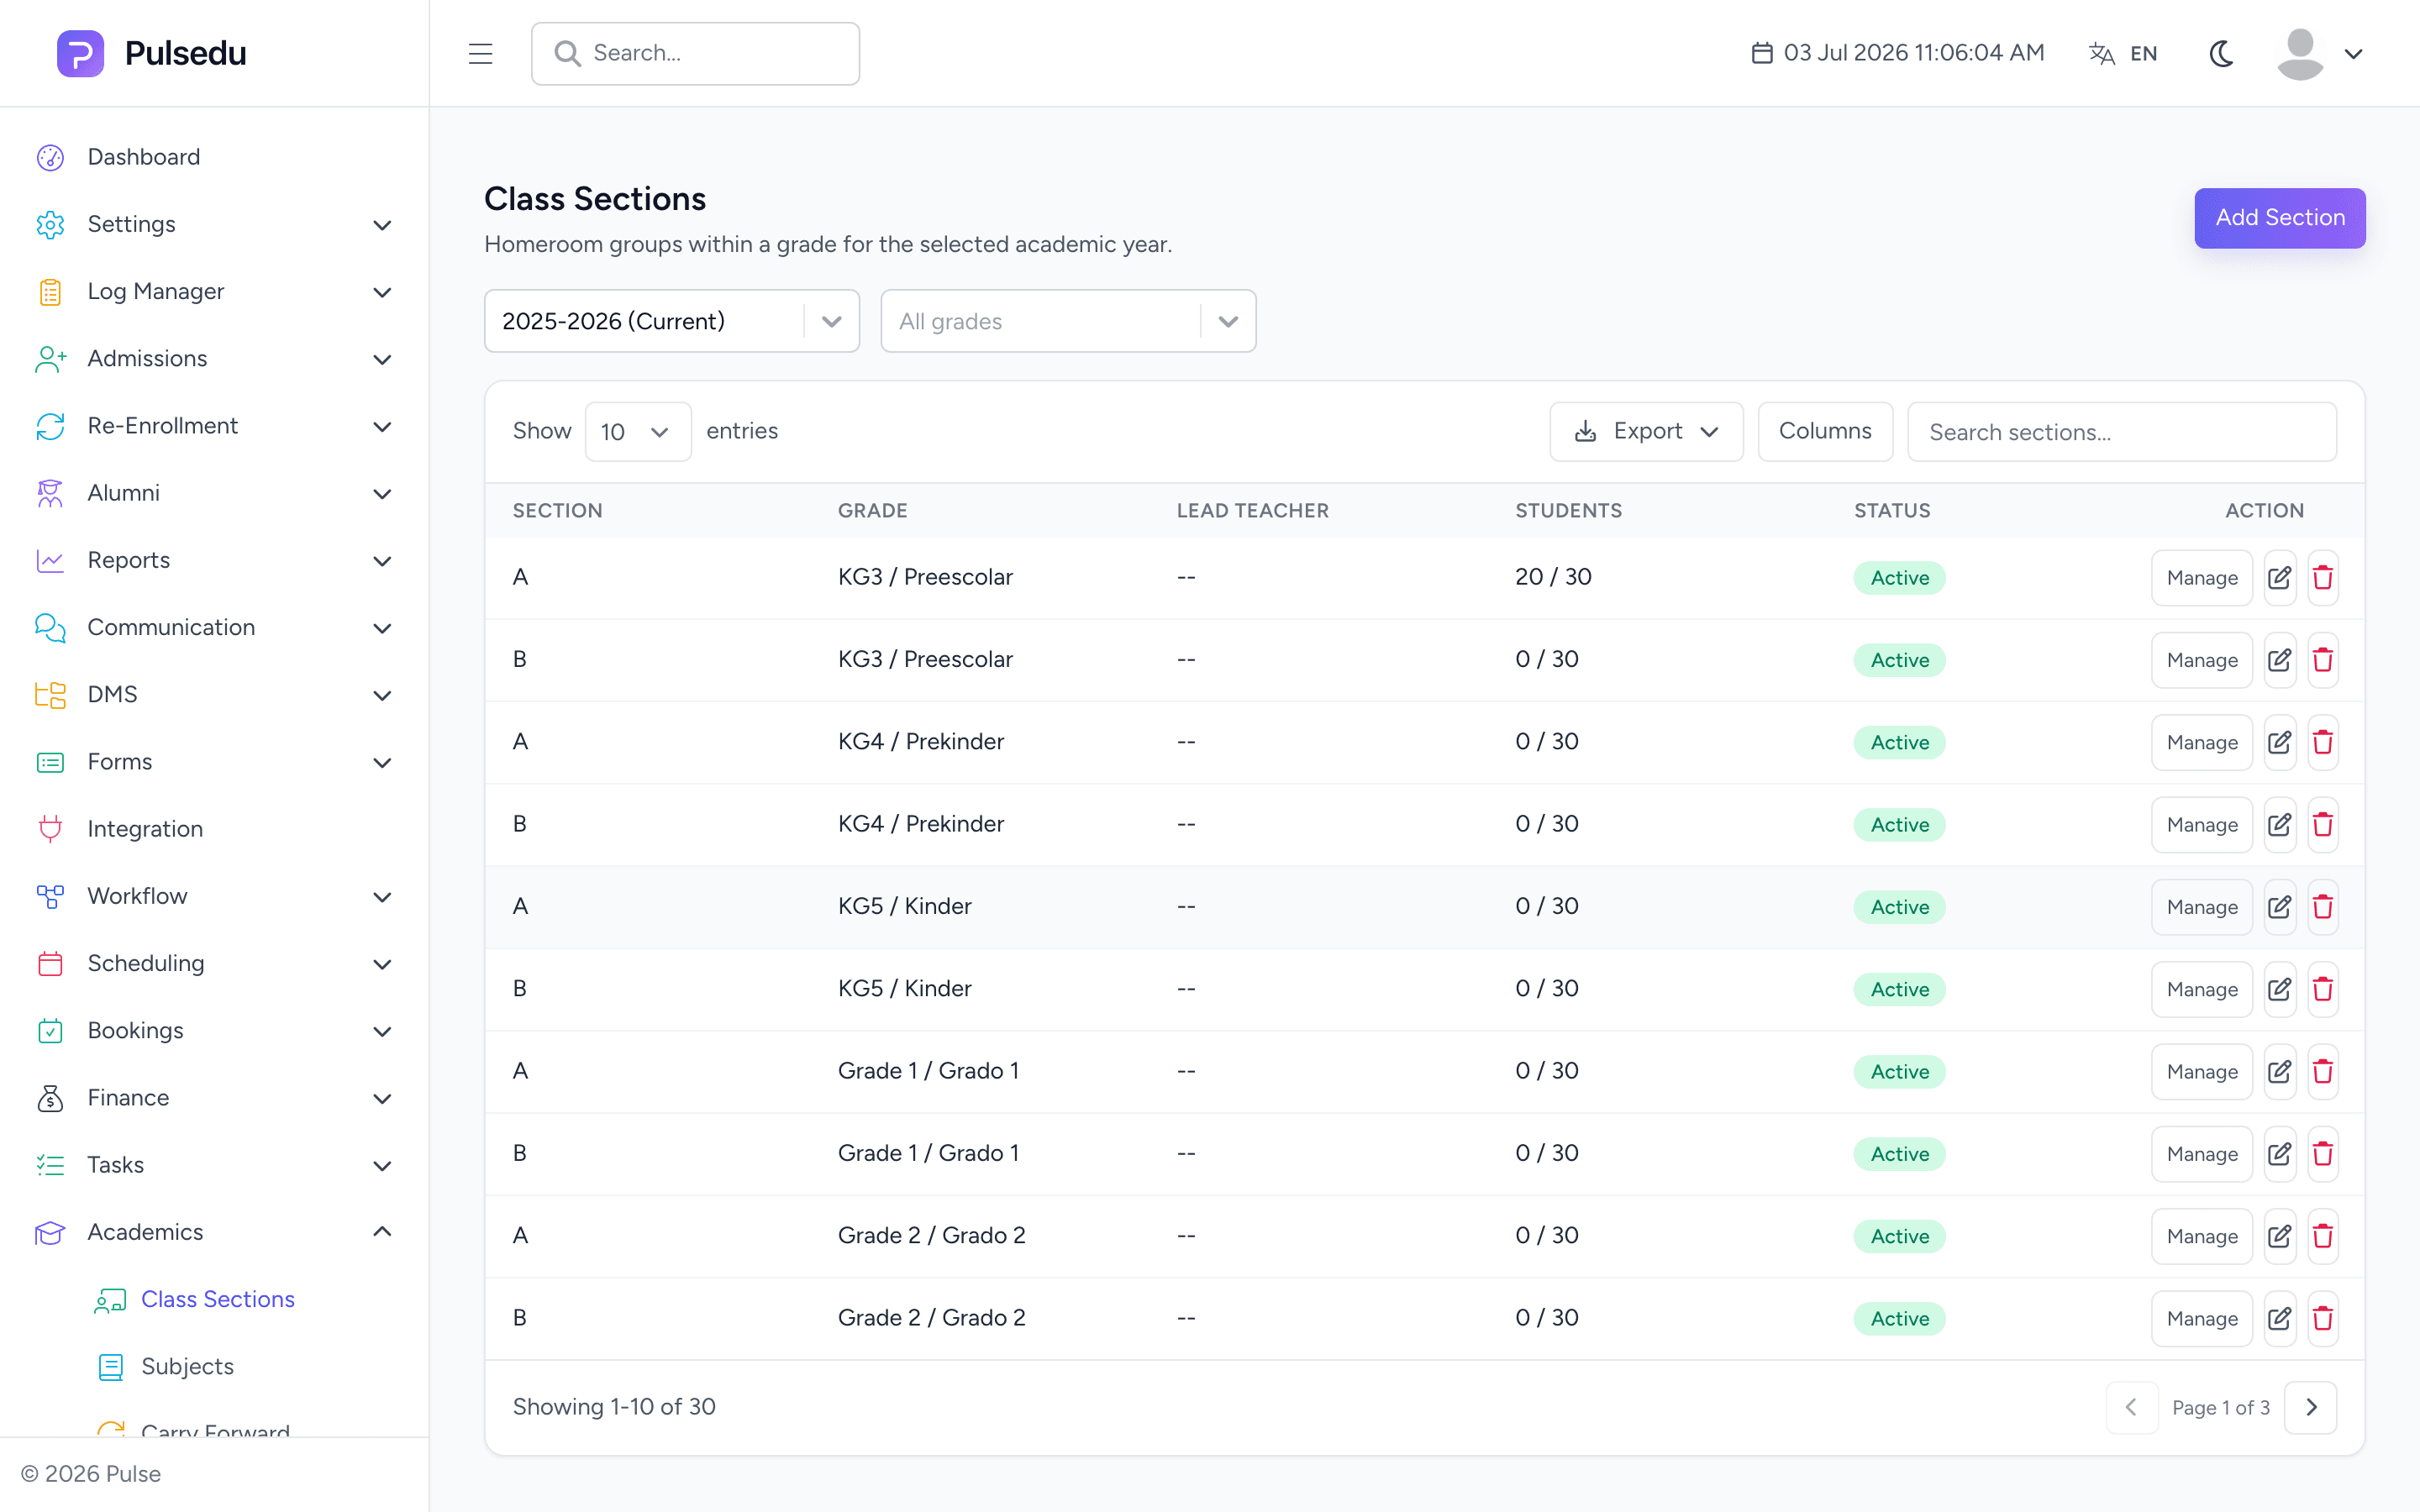Sort by the GRADE column header

click(x=872, y=510)
